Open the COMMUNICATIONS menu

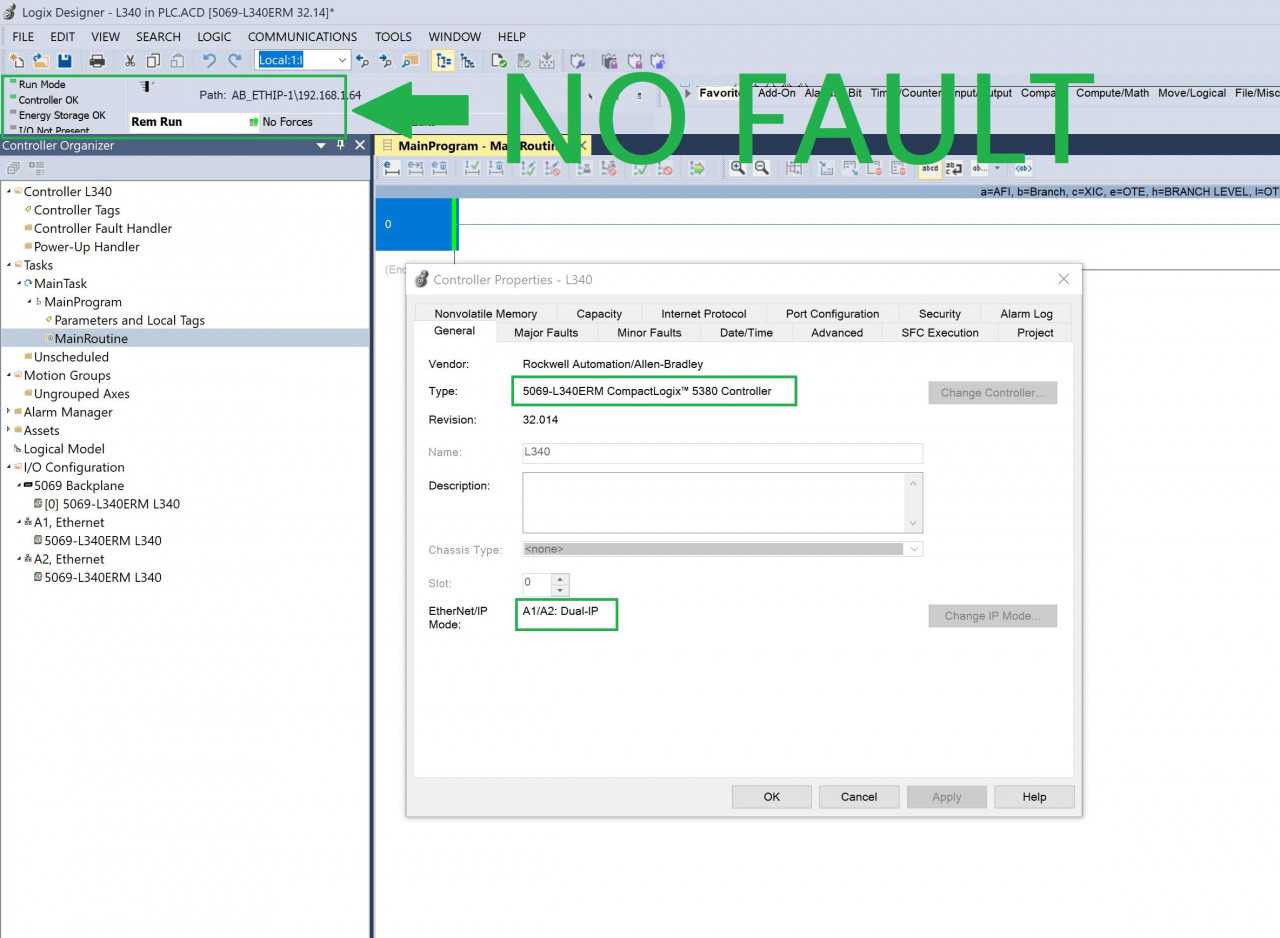[x=302, y=36]
